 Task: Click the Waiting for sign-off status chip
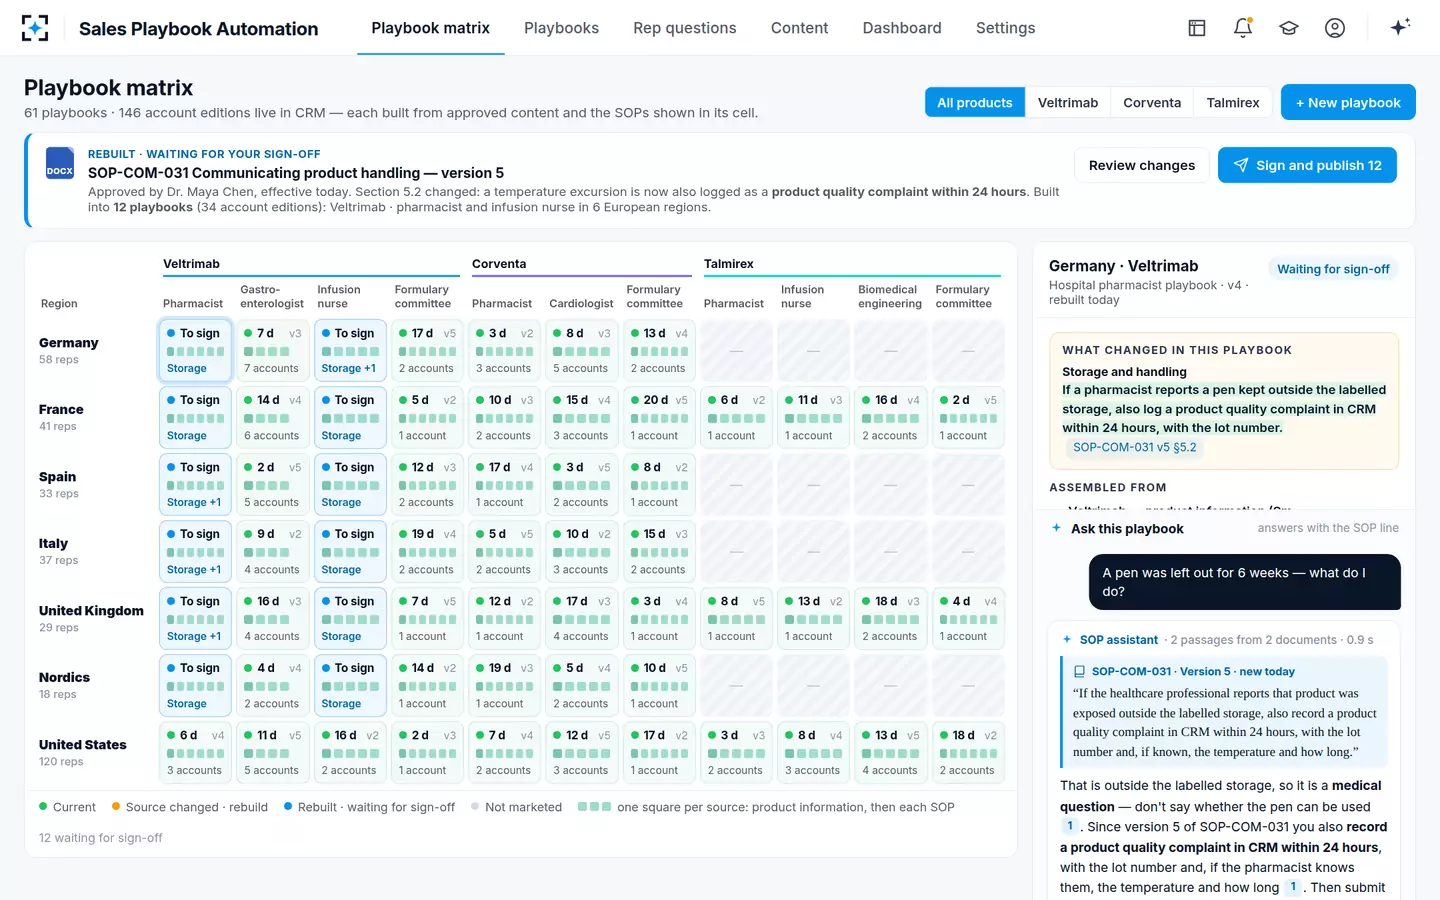1333,269
